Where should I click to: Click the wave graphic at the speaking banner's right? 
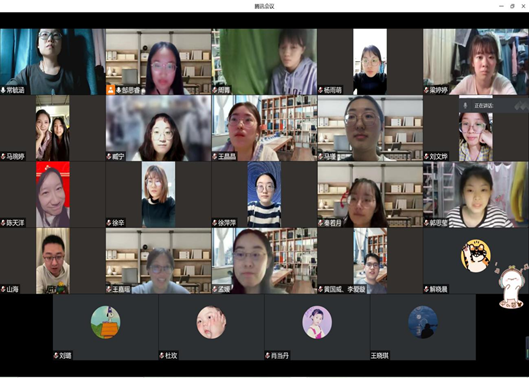pos(521,106)
